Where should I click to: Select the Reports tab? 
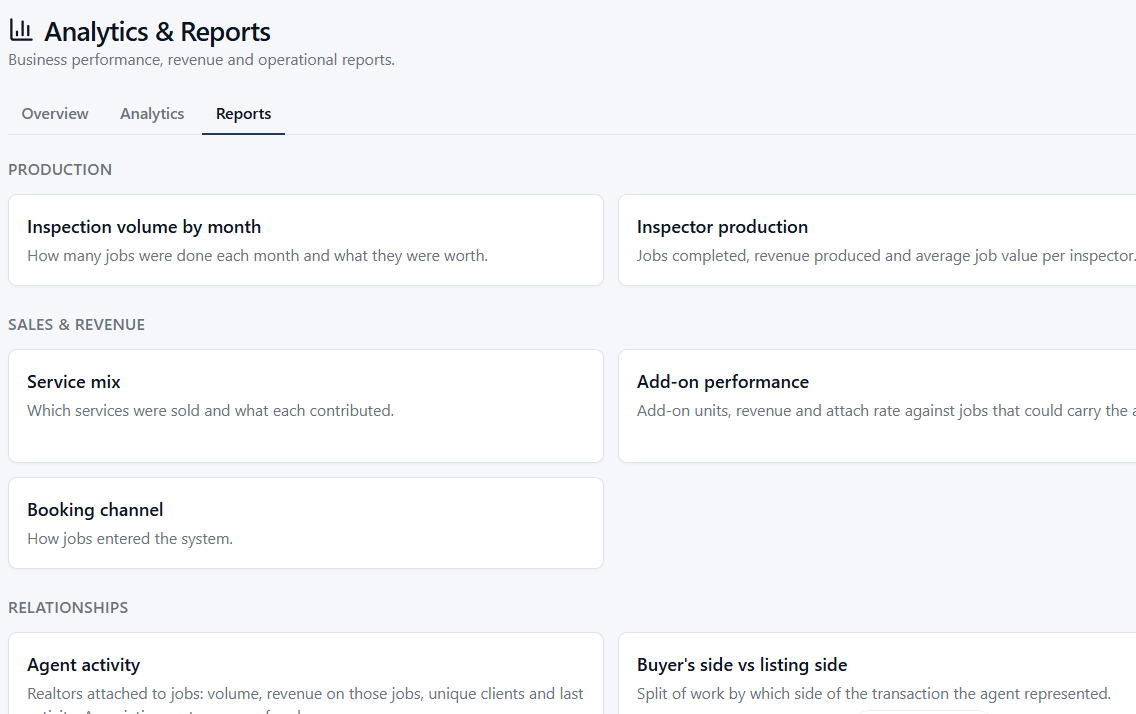tap(243, 114)
